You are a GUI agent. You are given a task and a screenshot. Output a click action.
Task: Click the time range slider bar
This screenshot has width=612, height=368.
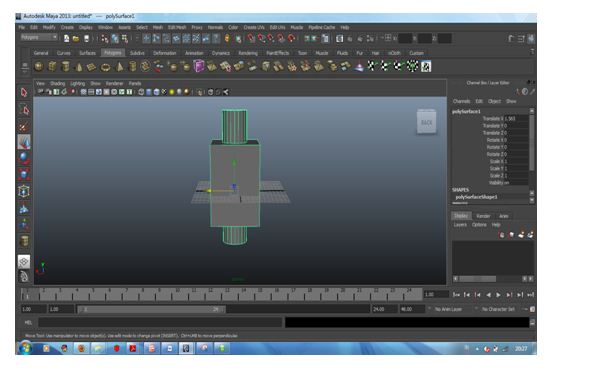point(151,309)
